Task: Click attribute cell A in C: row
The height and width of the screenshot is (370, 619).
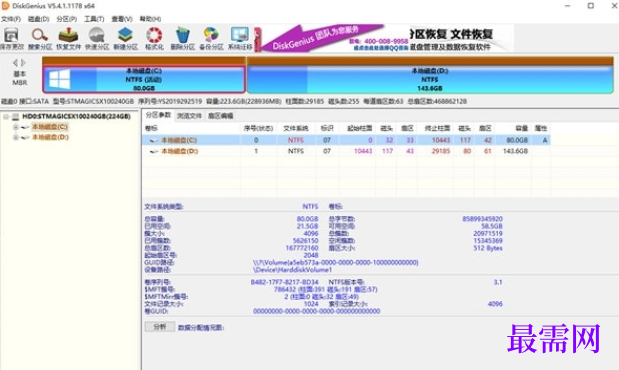Action: click(x=545, y=140)
